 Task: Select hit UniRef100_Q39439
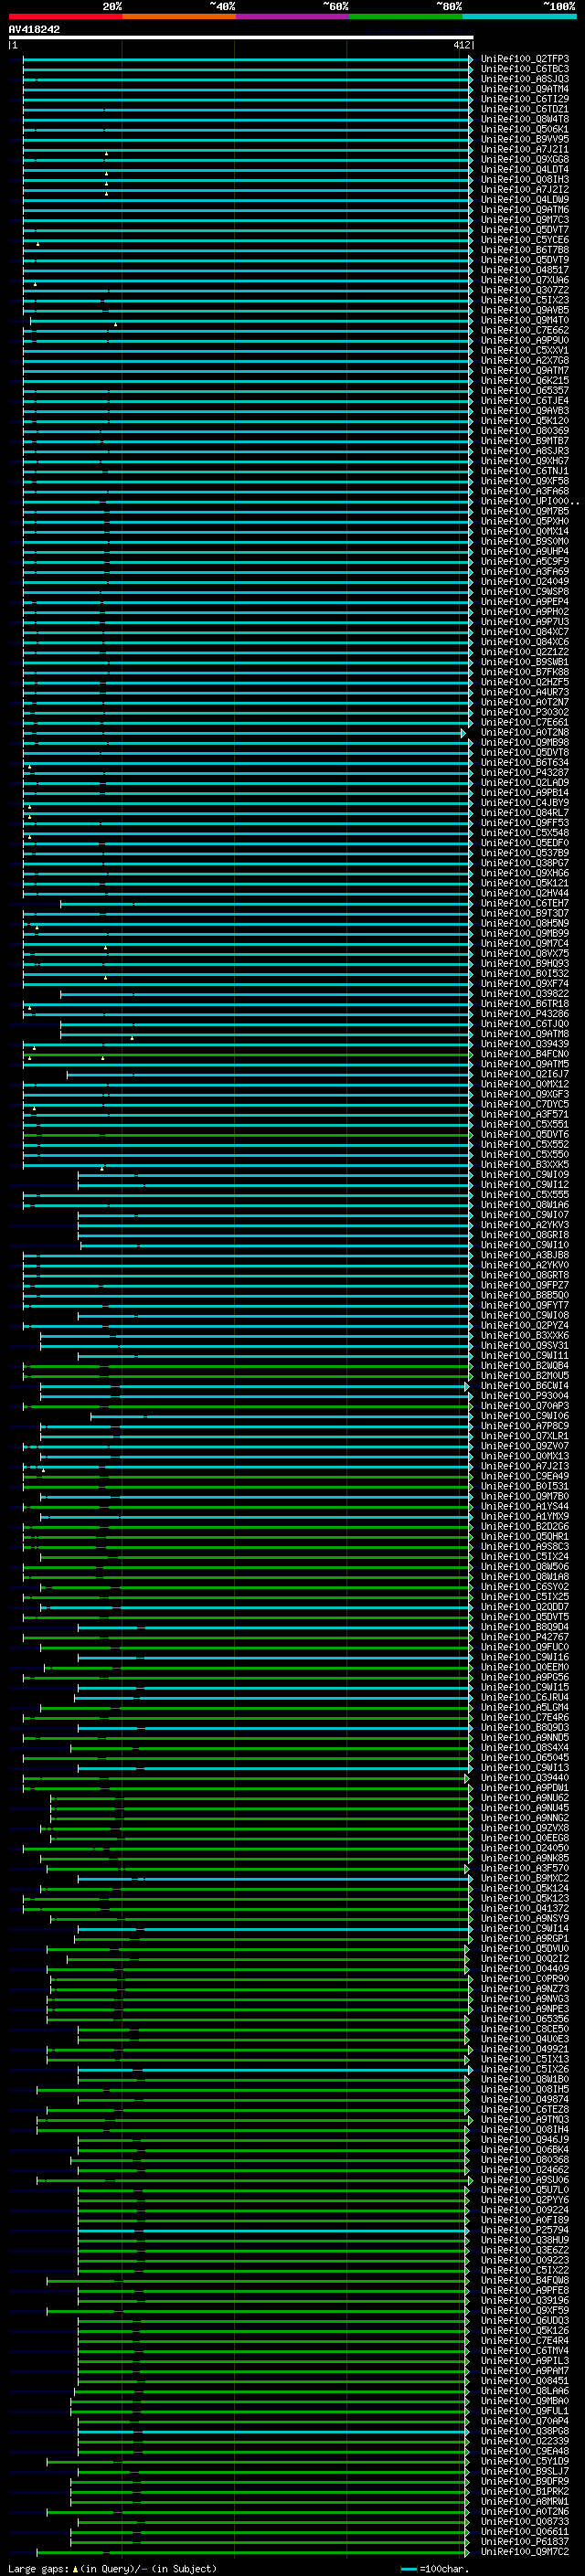click(x=525, y=1043)
